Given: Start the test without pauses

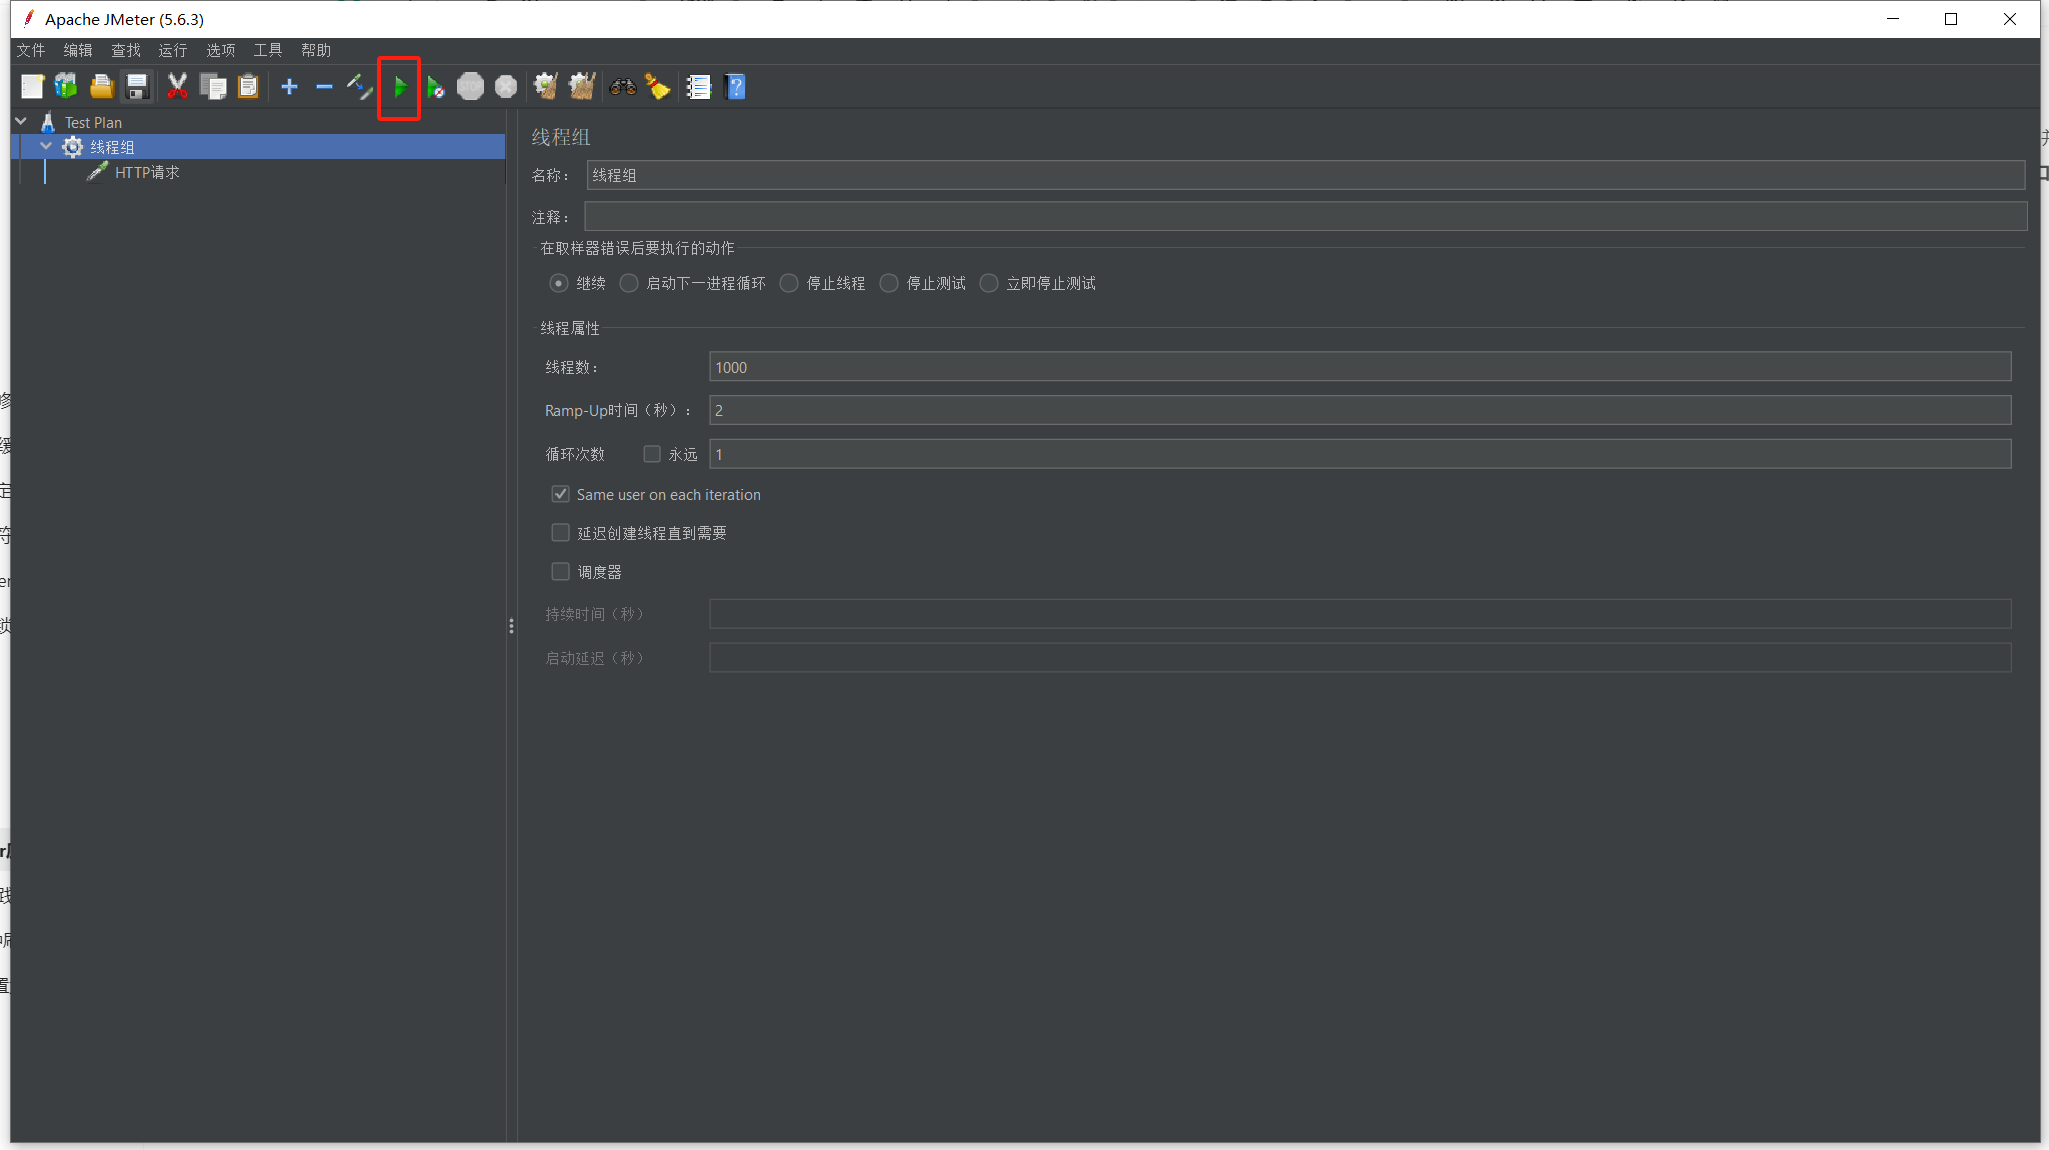Looking at the screenshot, I should (435, 87).
